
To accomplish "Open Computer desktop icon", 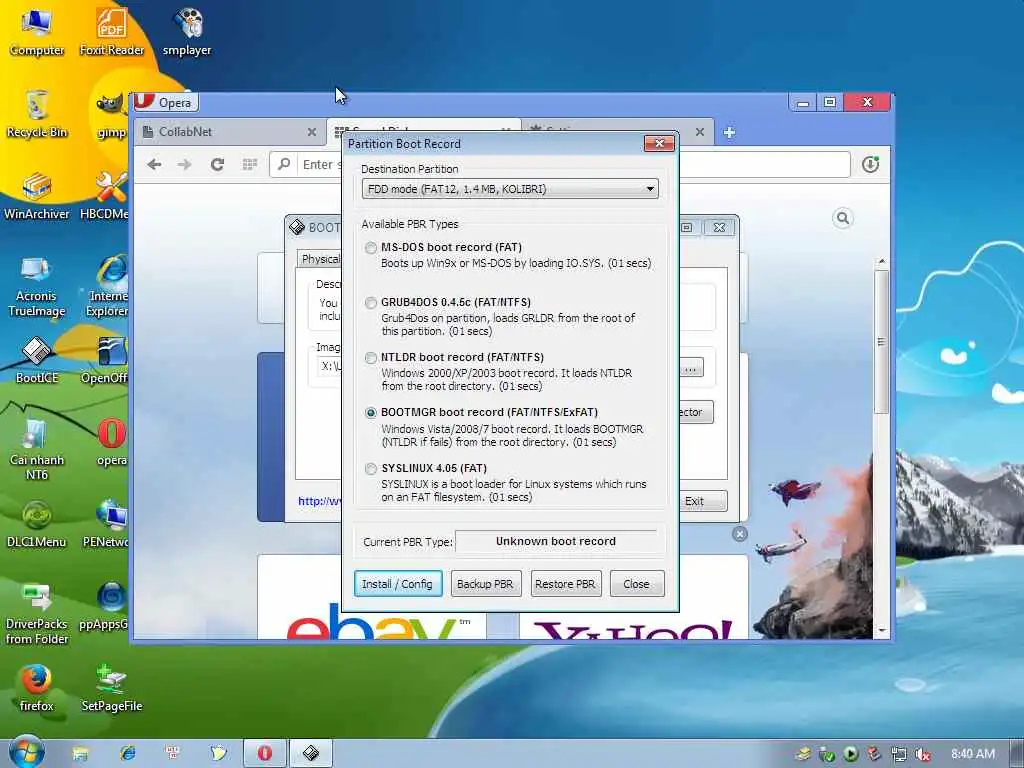I will [37, 33].
